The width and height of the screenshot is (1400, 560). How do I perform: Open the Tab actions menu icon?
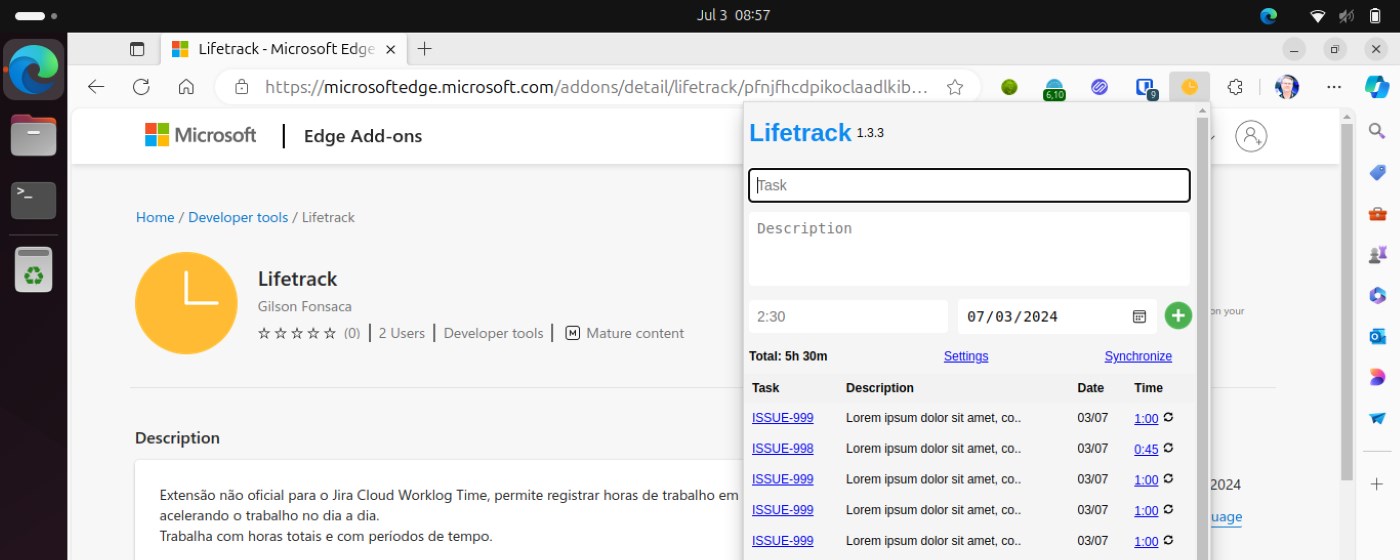(x=137, y=49)
